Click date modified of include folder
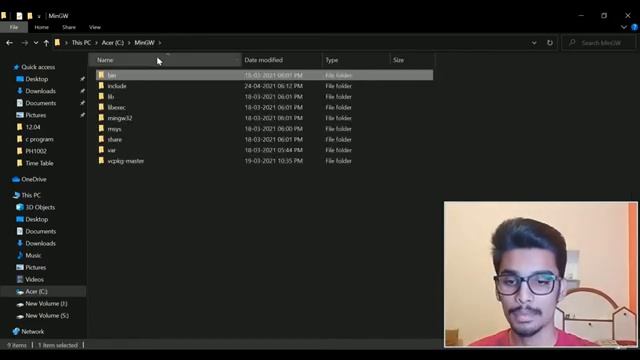This screenshot has height=360, width=640. click(x=273, y=86)
